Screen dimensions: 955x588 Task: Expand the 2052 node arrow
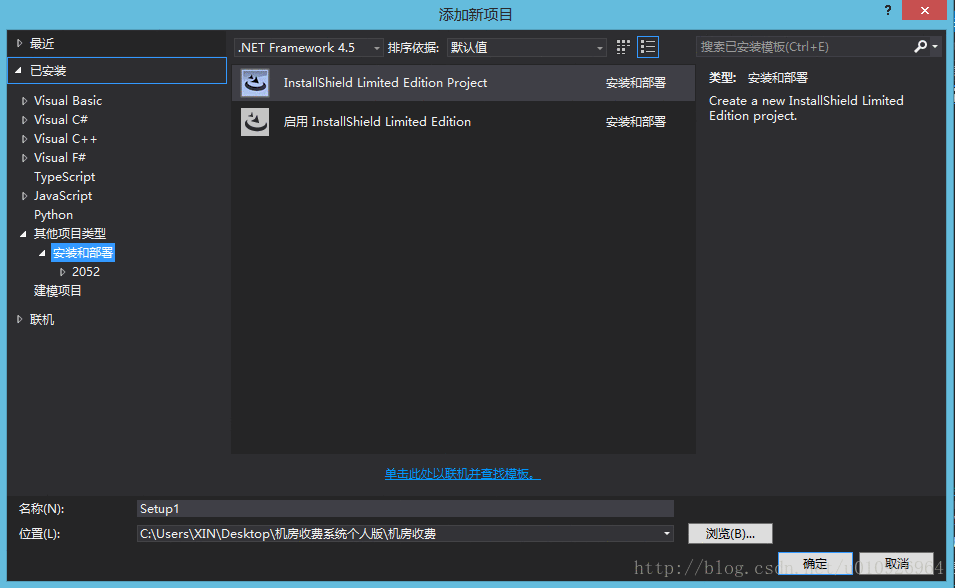coord(62,272)
